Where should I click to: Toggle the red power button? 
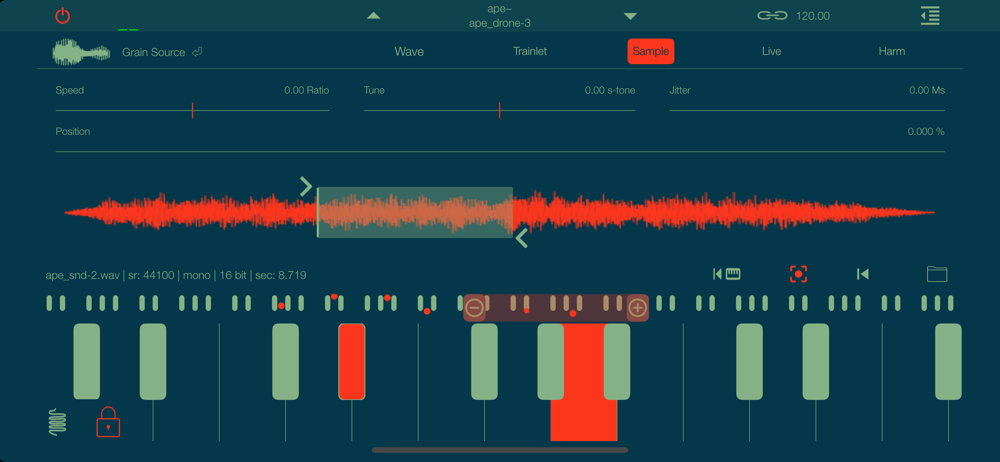coord(62,15)
